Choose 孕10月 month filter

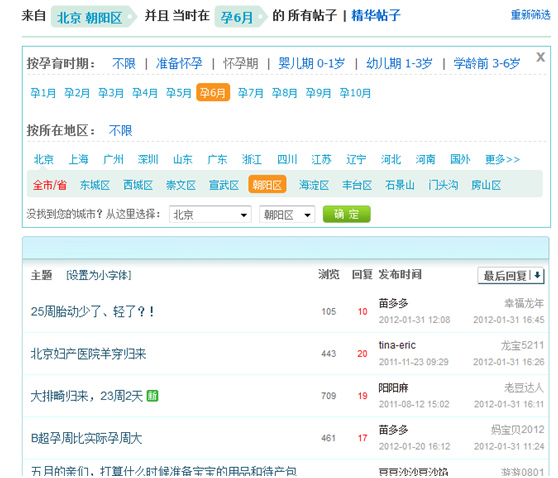tap(355, 93)
